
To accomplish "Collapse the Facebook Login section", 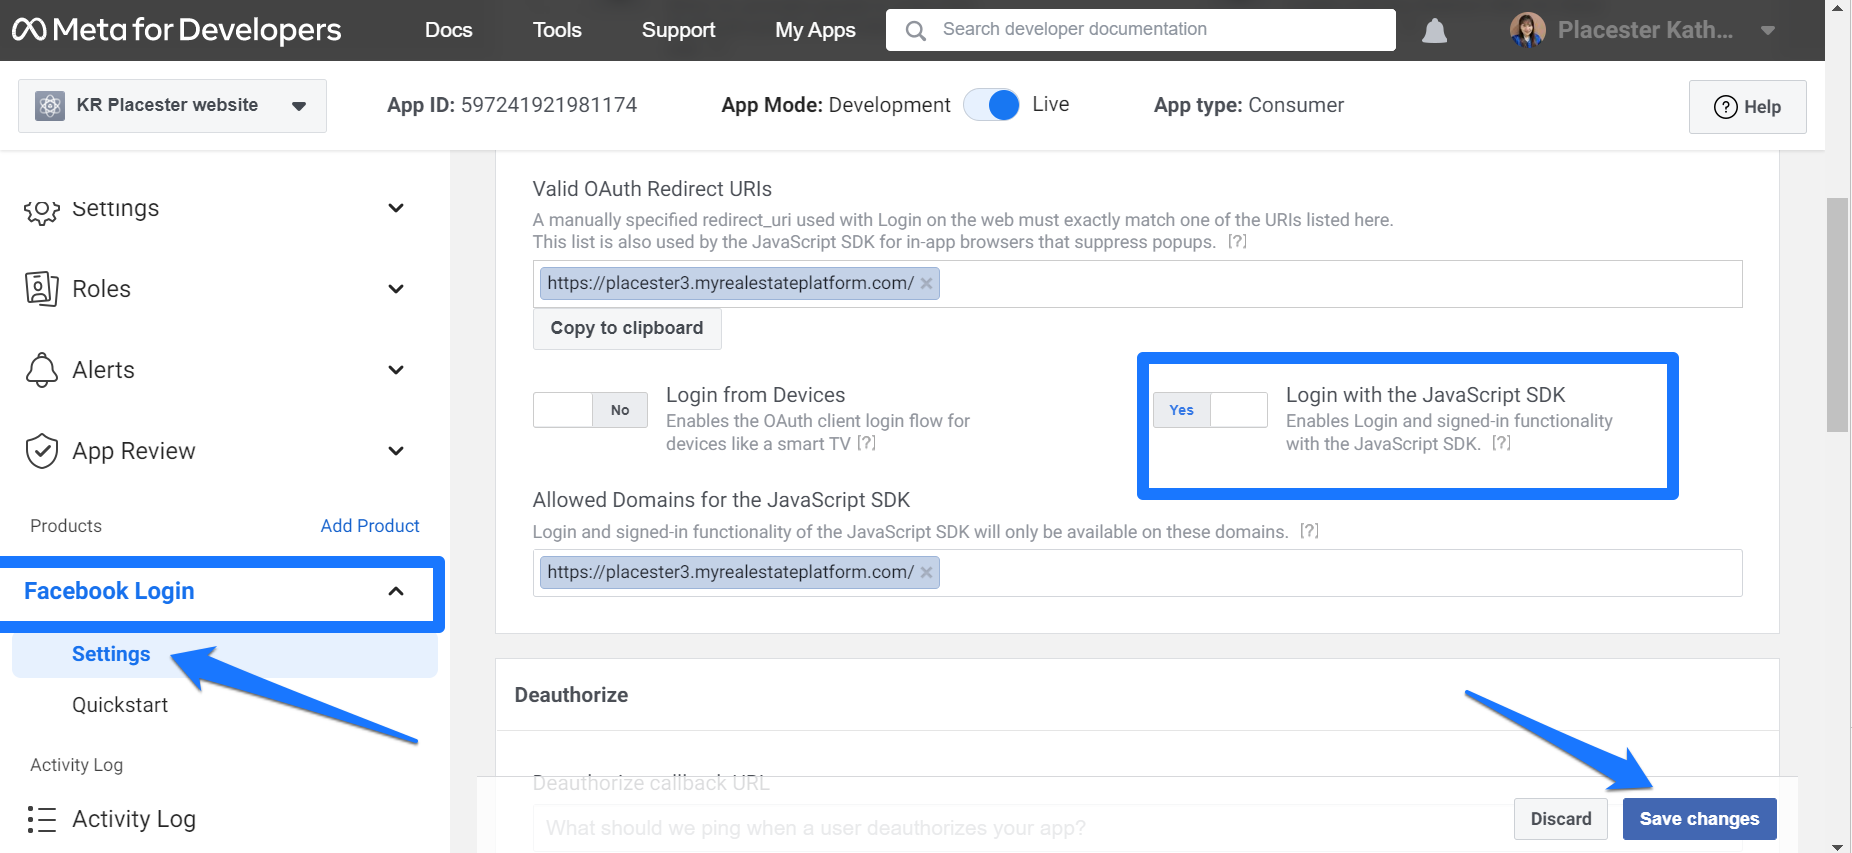I will click(x=396, y=591).
